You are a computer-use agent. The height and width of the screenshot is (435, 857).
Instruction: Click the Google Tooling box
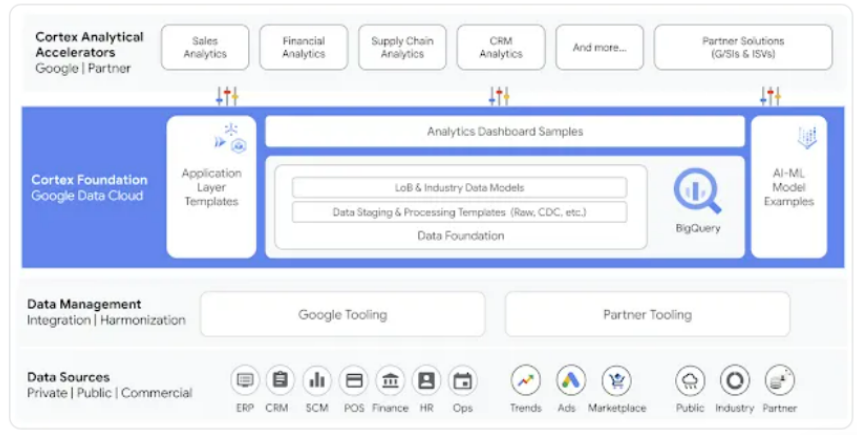[342, 314]
